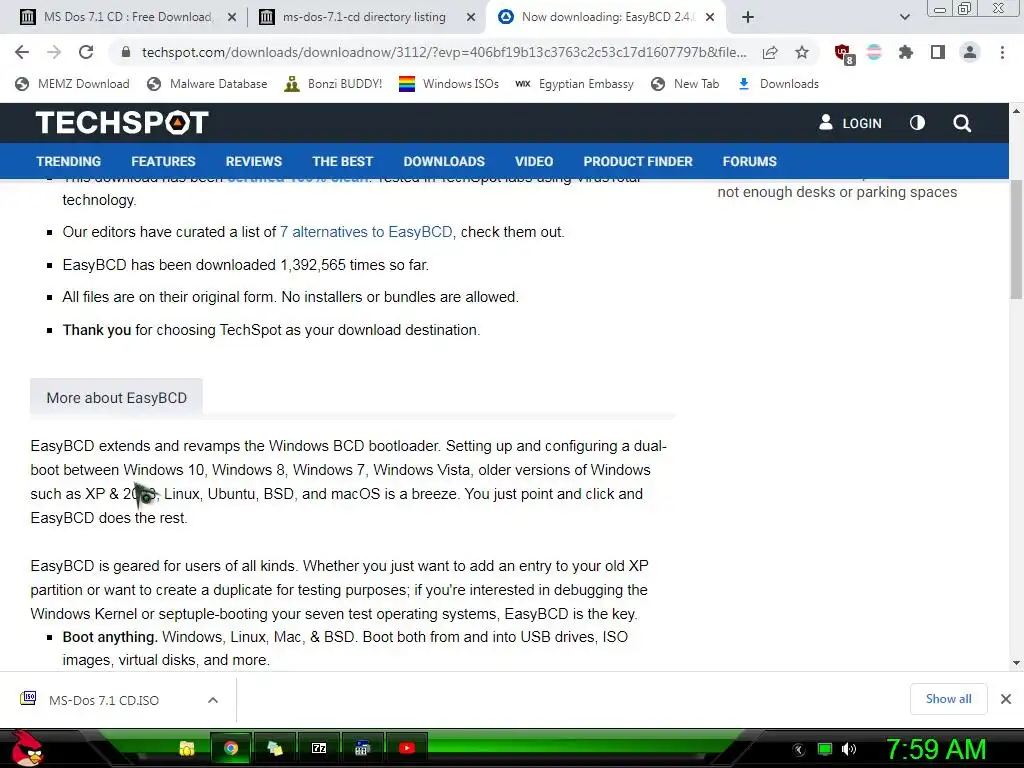The image size is (1024, 768).
Task: Click the green monitor tray icon
Action: click(825, 749)
